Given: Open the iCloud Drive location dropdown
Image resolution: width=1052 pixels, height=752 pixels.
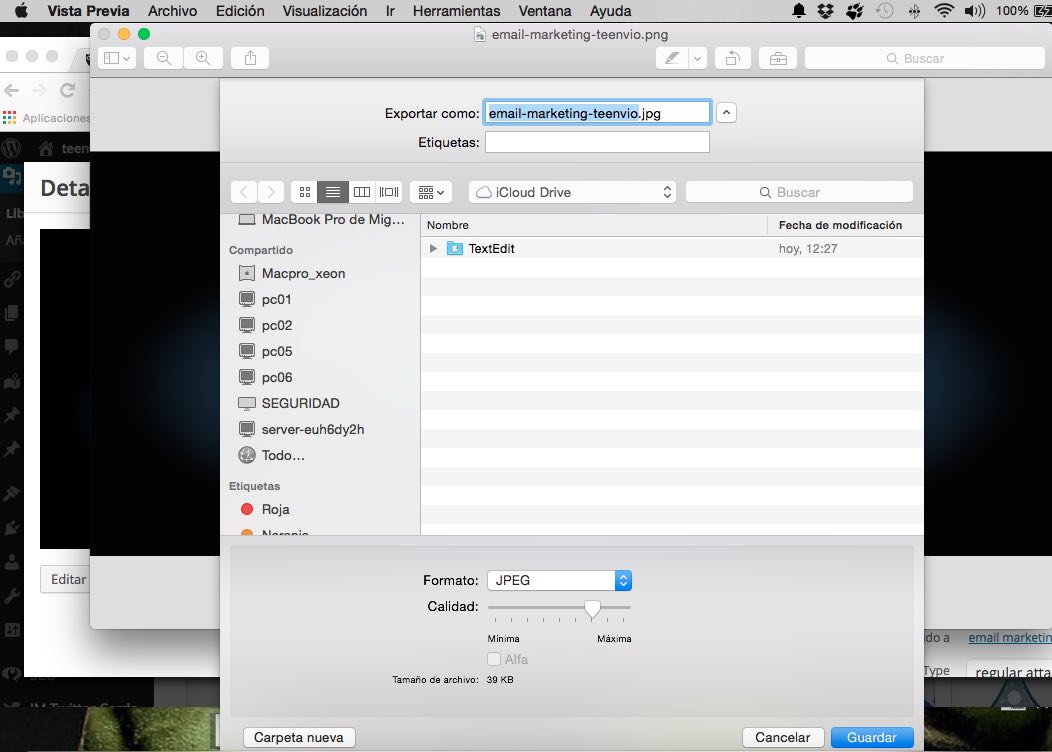Looking at the screenshot, I should [571, 191].
